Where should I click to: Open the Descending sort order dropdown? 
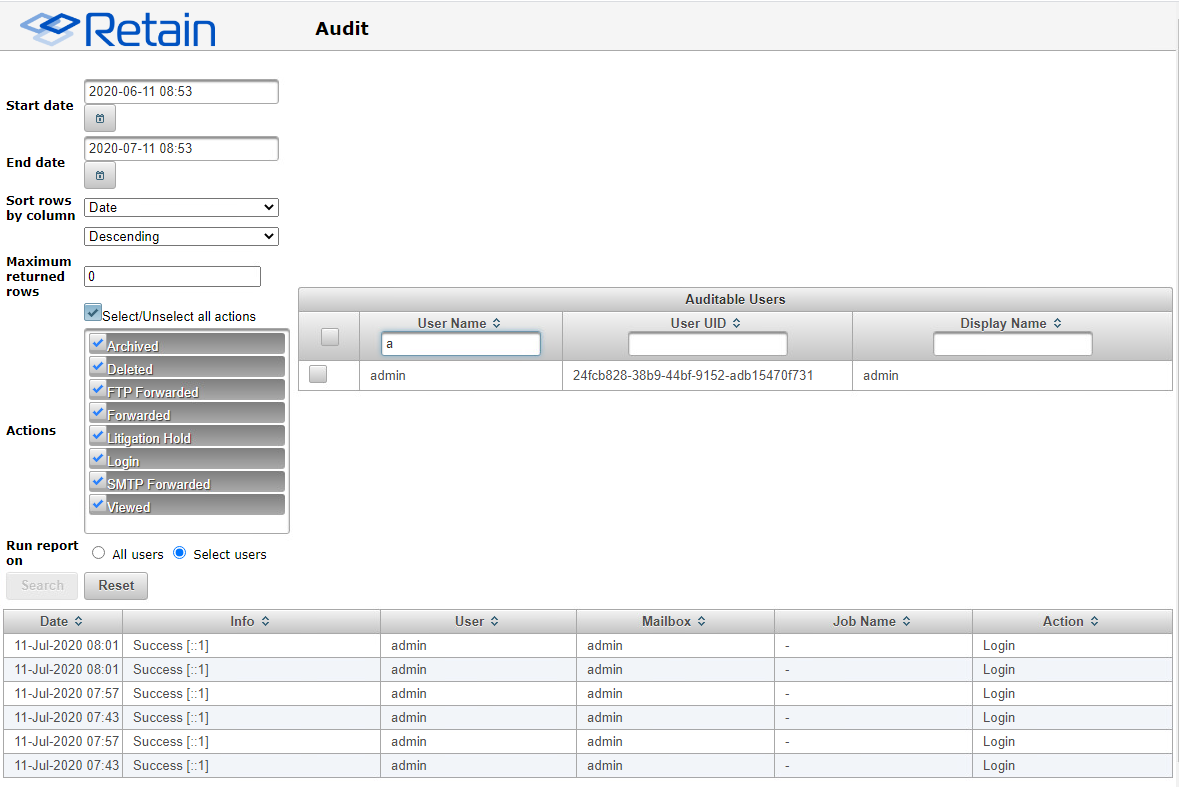[181, 236]
